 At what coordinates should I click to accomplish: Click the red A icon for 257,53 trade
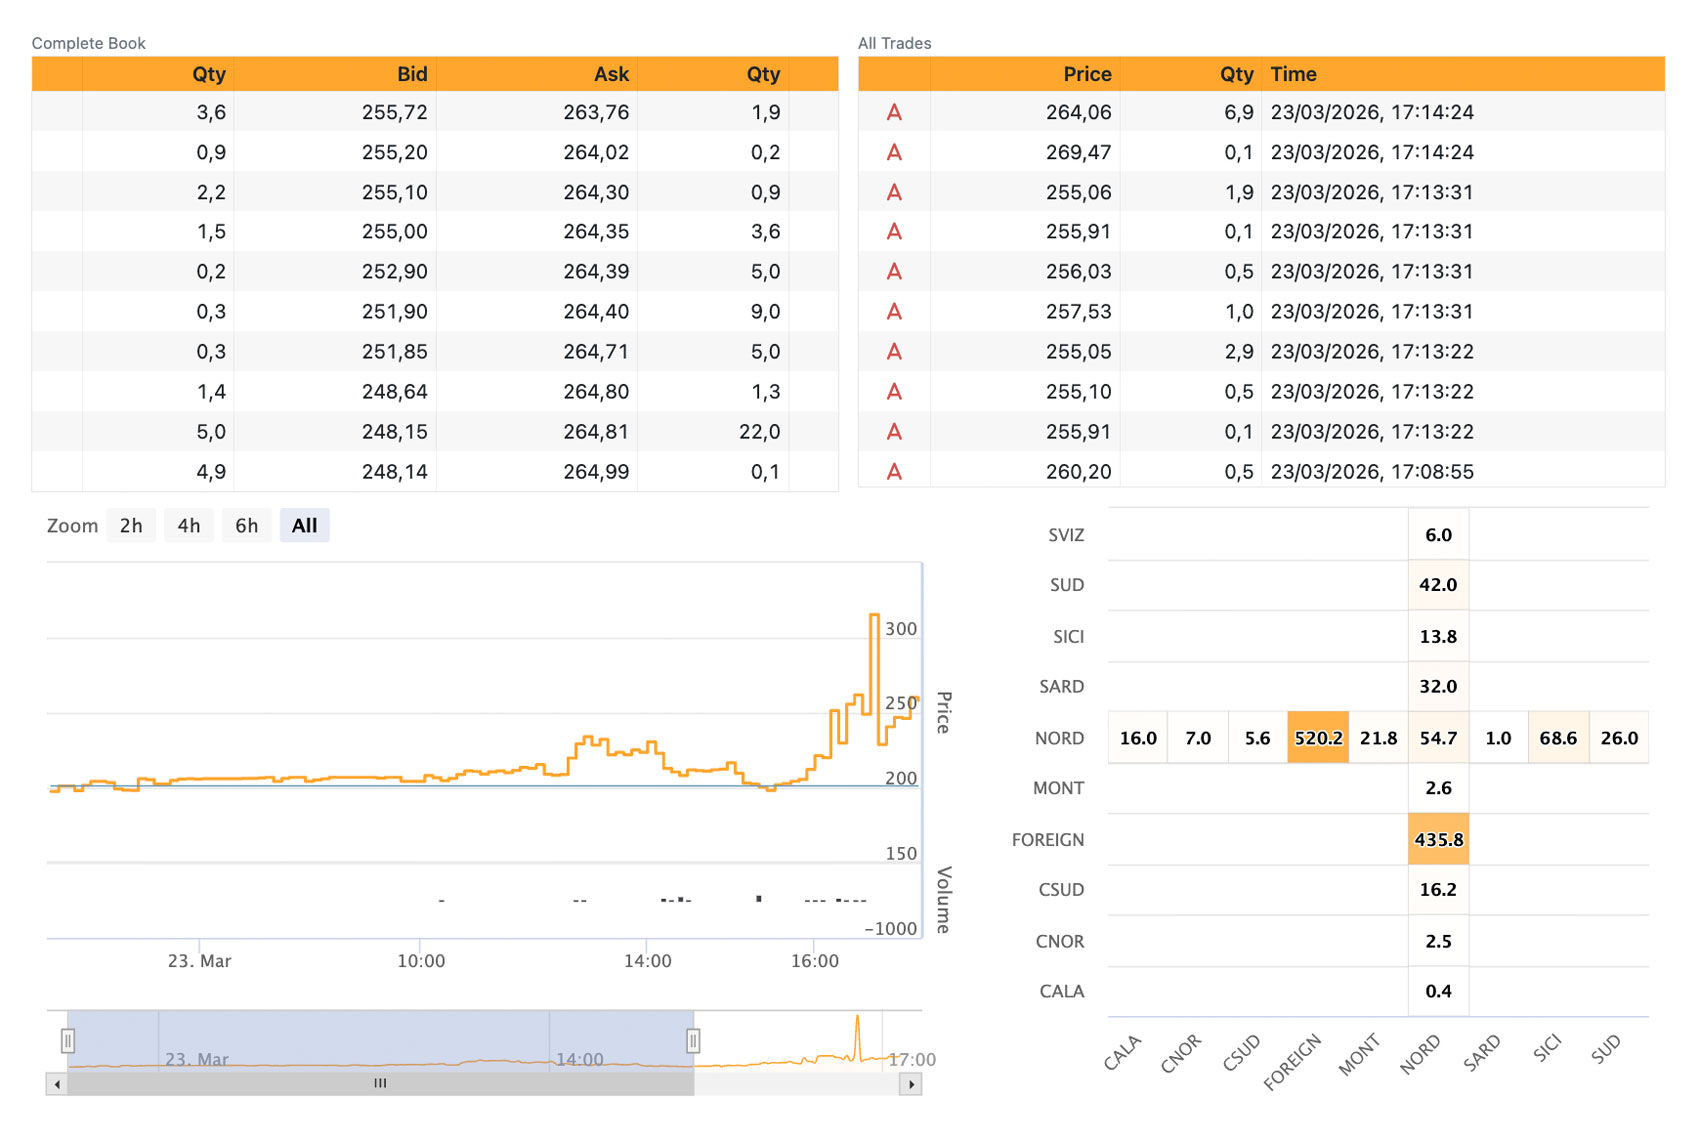click(x=894, y=312)
